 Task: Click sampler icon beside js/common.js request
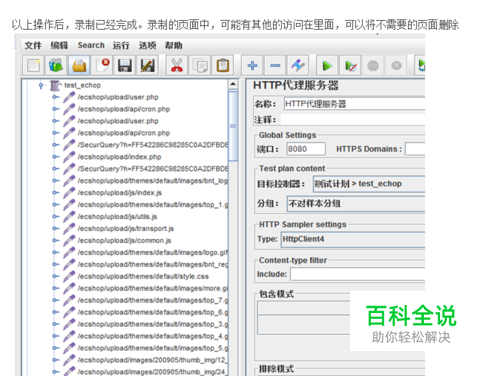click(69, 240)
